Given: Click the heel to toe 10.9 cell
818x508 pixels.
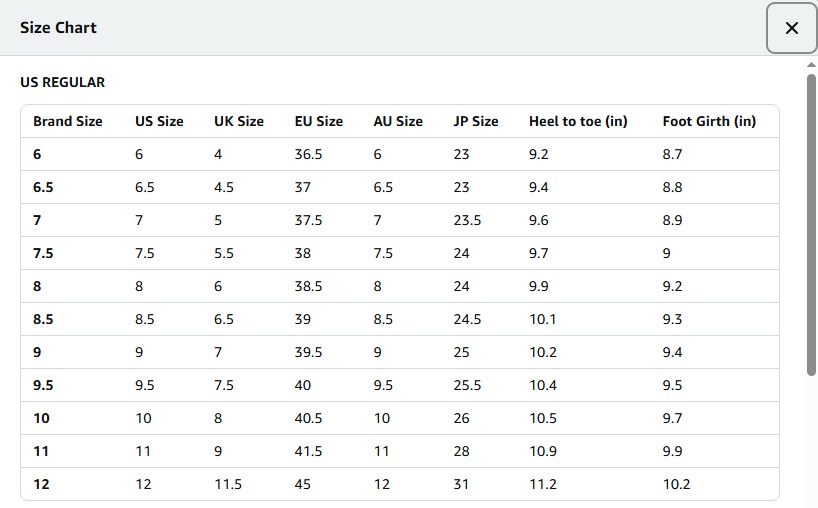Looking at the screenshot, I should click(543, 451).
